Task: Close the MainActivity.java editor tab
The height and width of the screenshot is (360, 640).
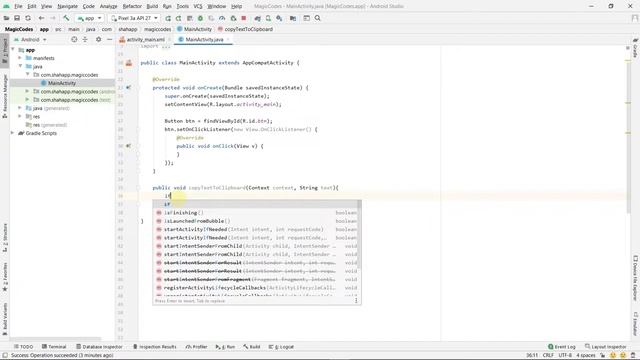Action: tap(228, 40)
